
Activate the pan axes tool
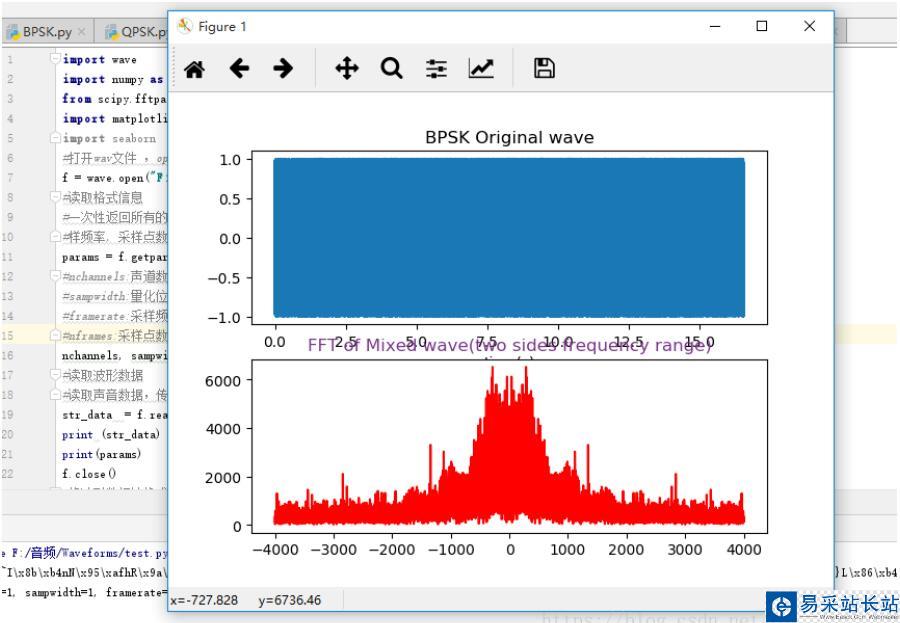(347, 68)
